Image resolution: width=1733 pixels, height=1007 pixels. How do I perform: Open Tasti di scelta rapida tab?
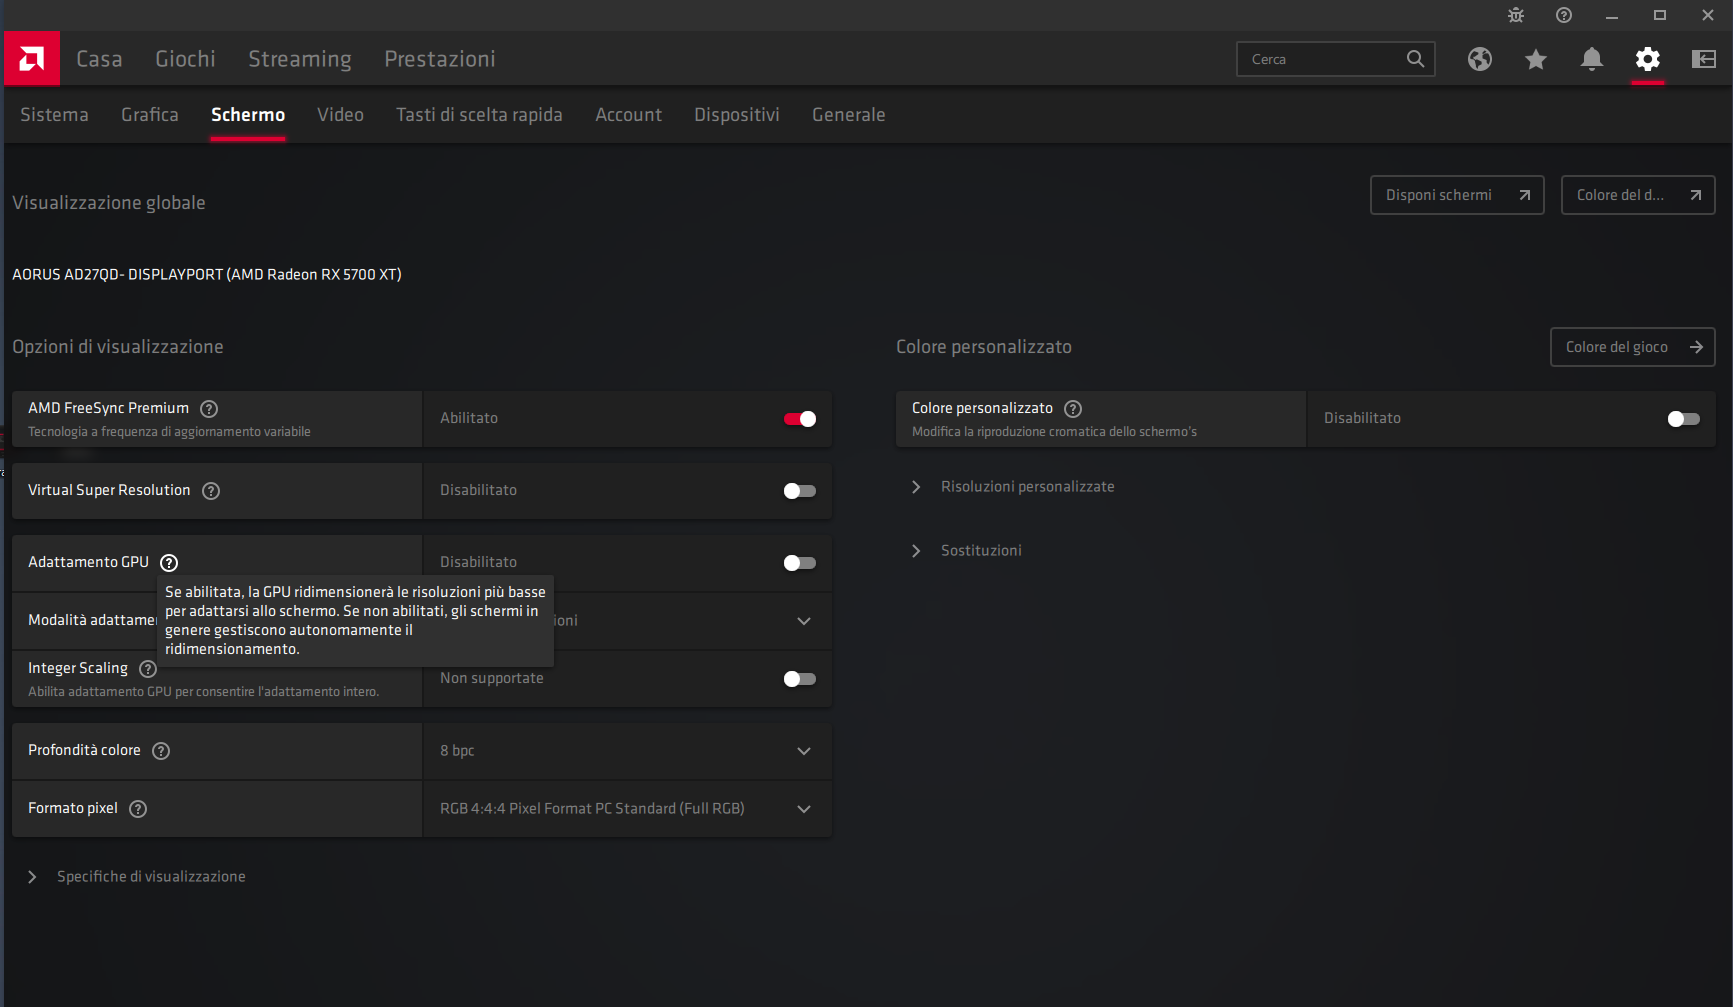point(479,114)
